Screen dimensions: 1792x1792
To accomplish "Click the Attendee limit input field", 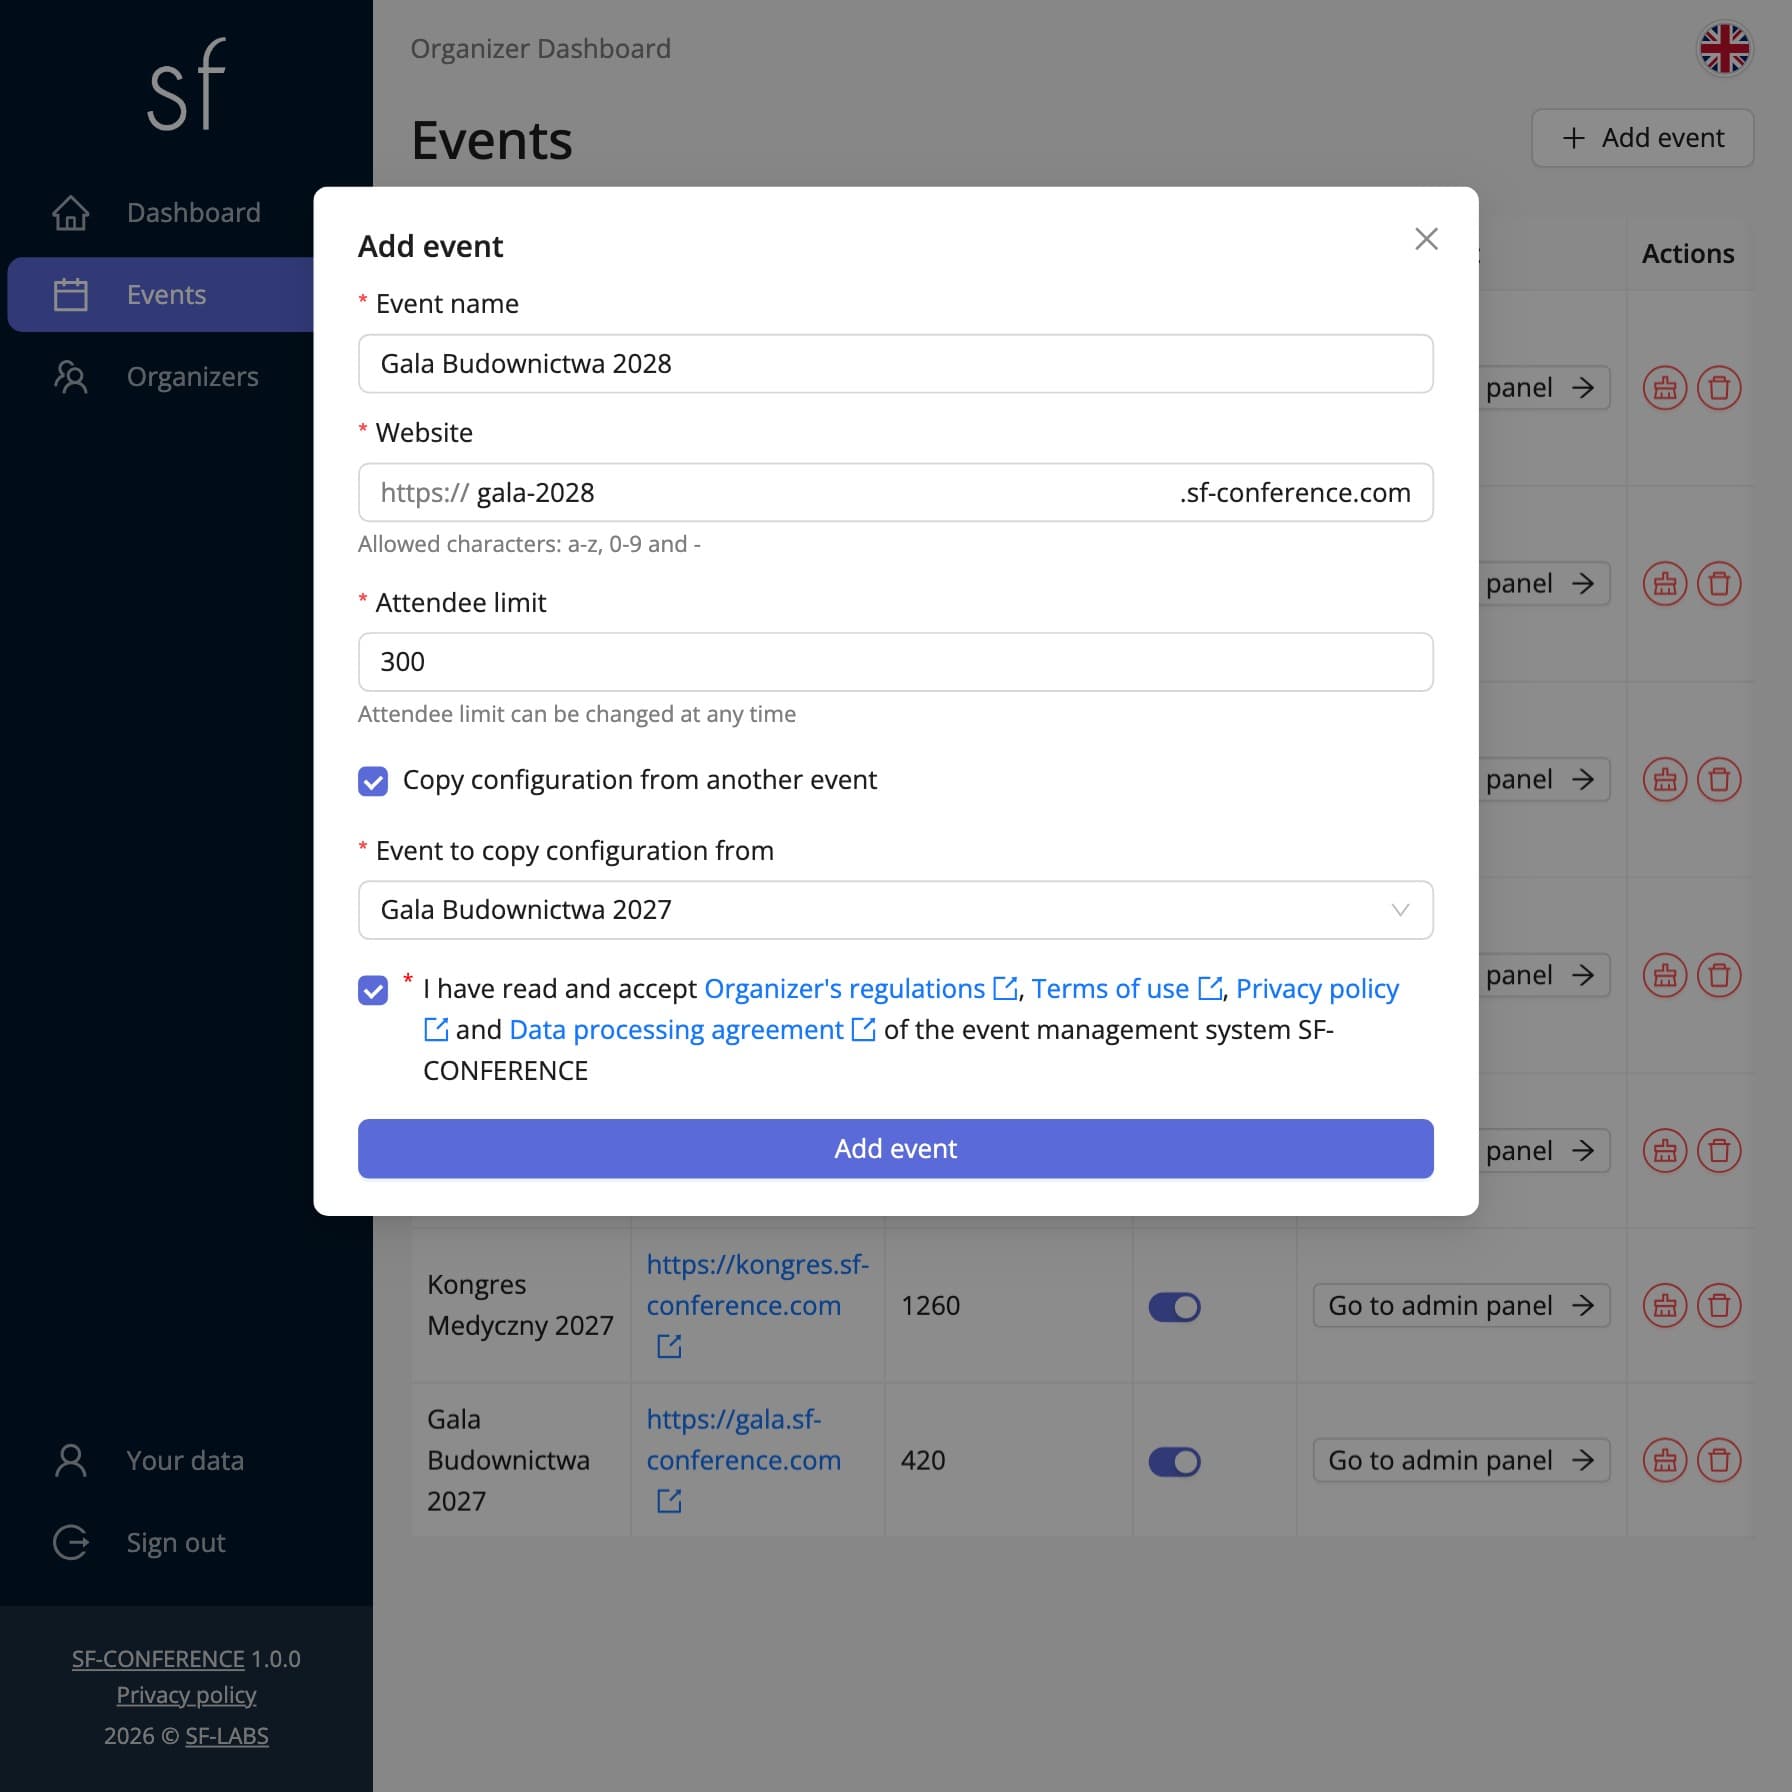I will coord(895,662).
